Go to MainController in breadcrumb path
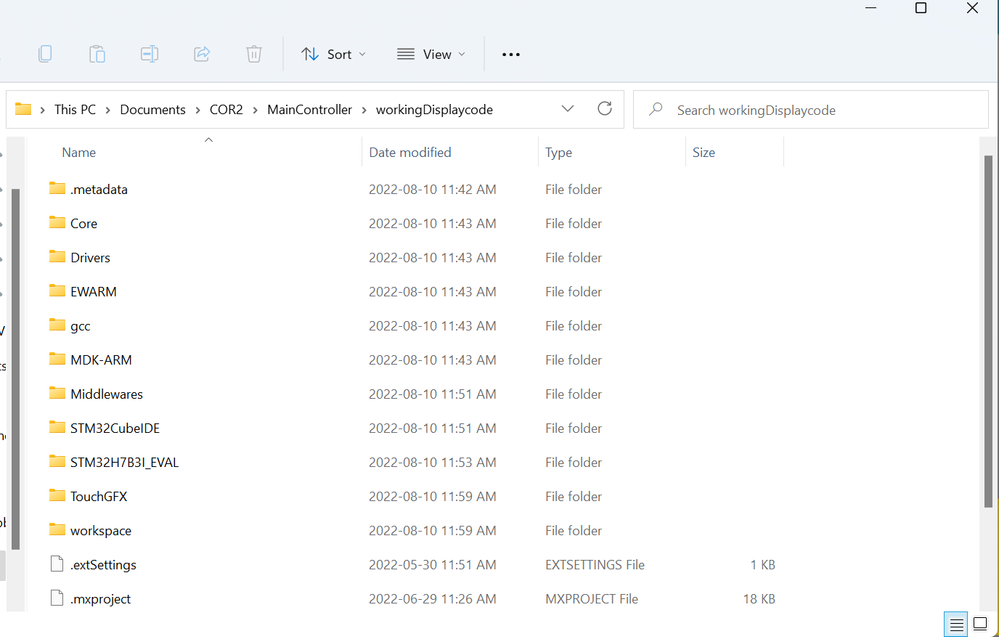 tap(310, 110)
